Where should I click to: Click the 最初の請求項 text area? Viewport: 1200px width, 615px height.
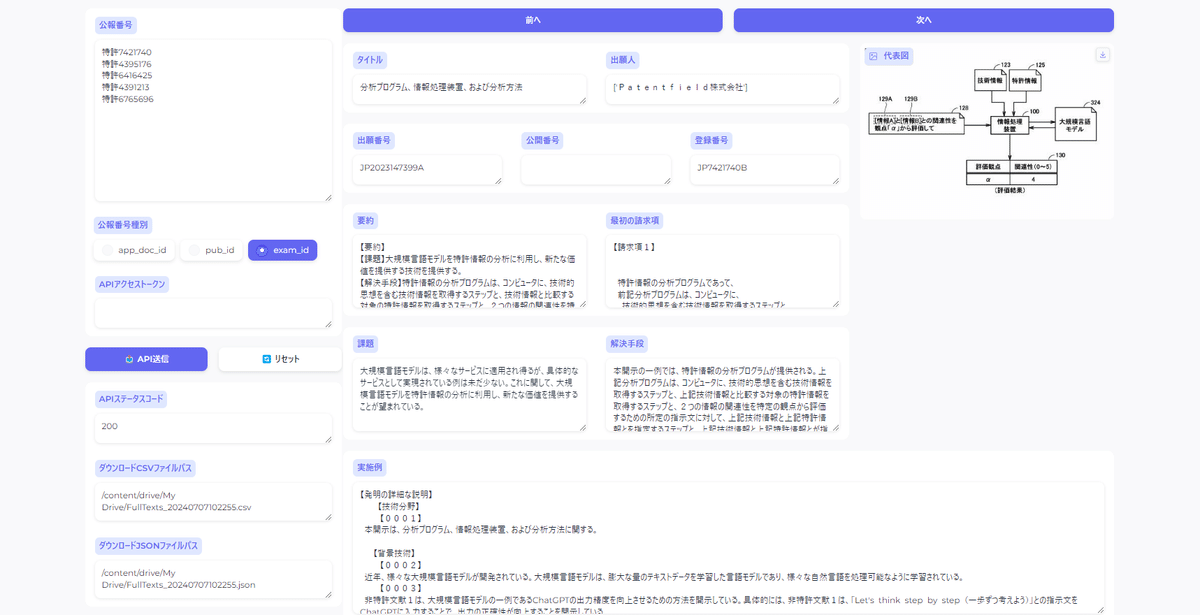[722, 272]
